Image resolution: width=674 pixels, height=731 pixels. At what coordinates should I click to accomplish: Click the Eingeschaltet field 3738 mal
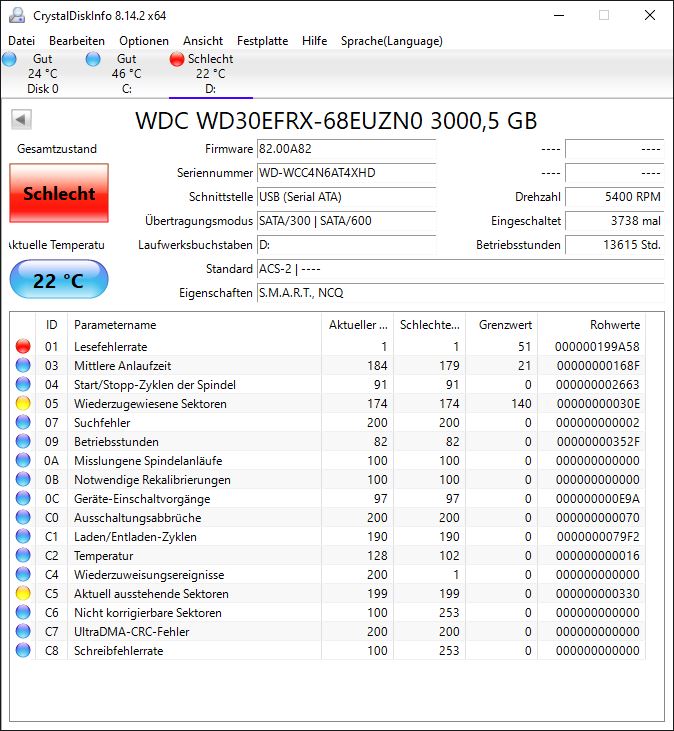pos(614,221)
